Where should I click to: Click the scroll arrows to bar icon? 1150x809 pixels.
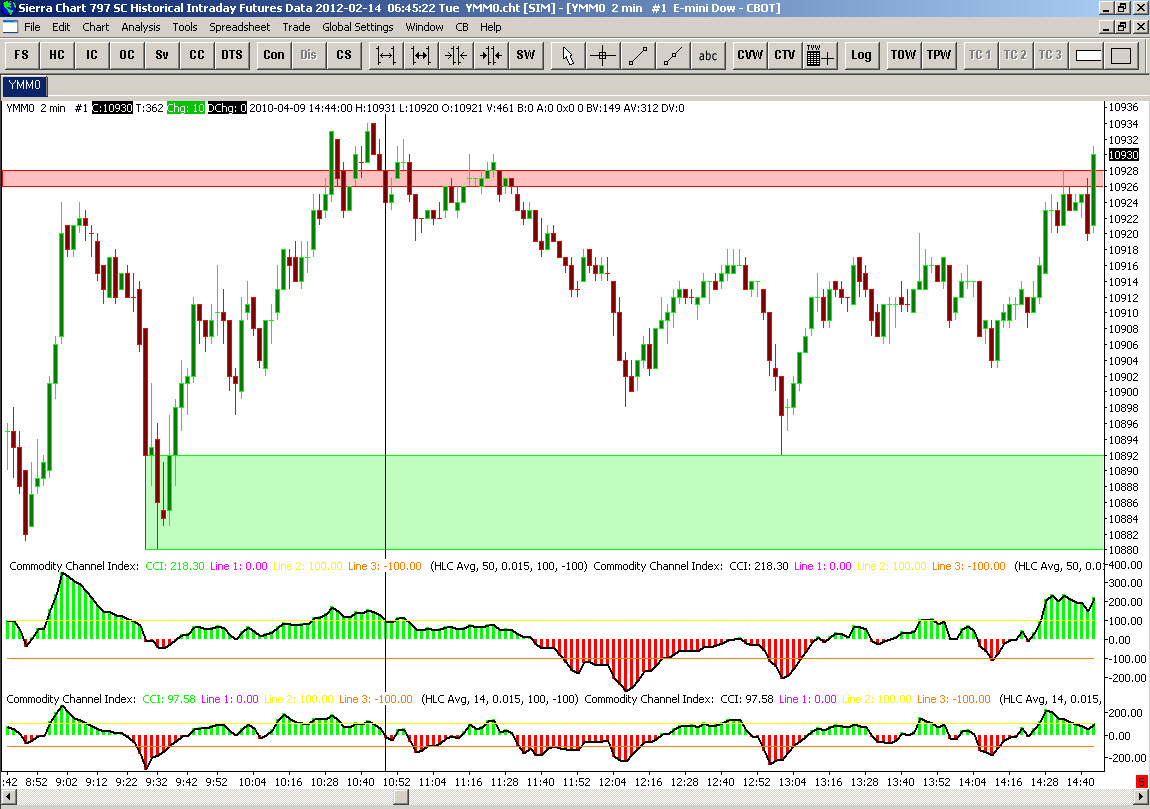[491, 55]
